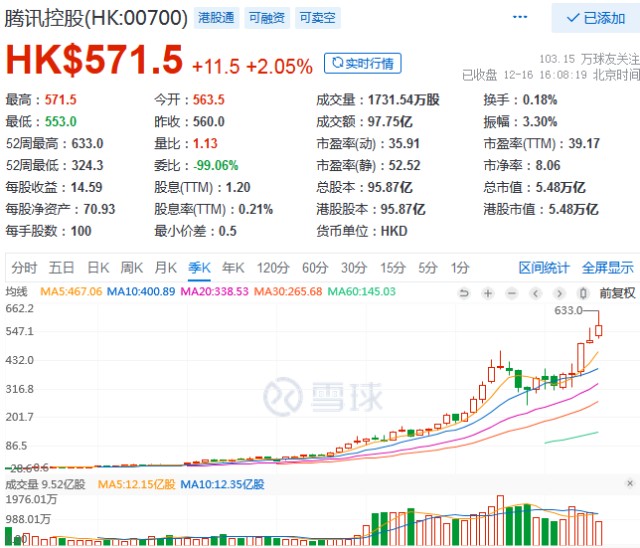Switch to the 分时 chart tab
640x548 pixels.
click(x=24, y=268)
